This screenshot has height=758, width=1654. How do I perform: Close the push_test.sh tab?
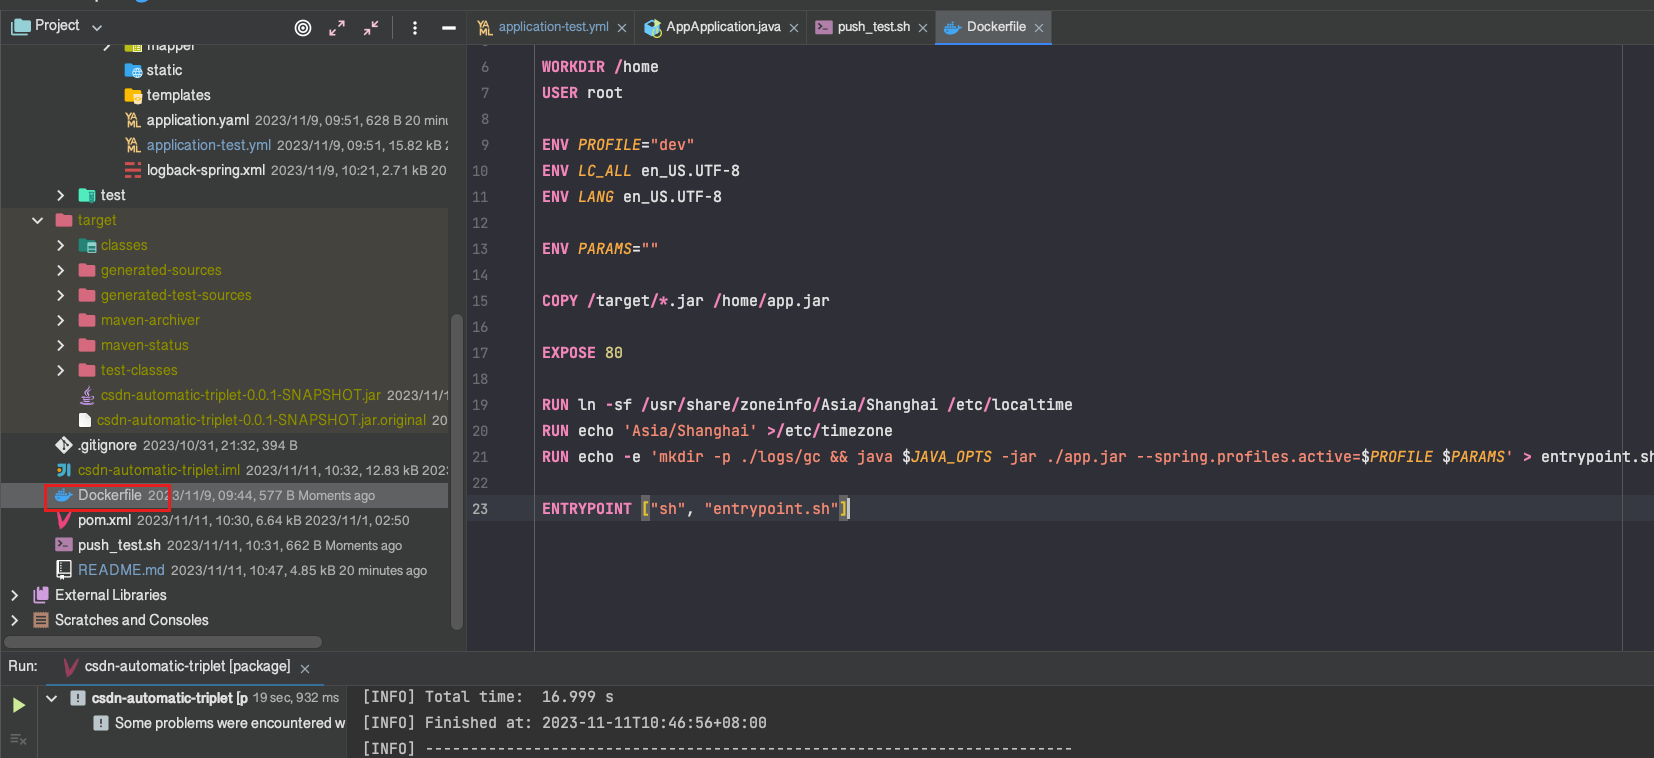(923, 28)
